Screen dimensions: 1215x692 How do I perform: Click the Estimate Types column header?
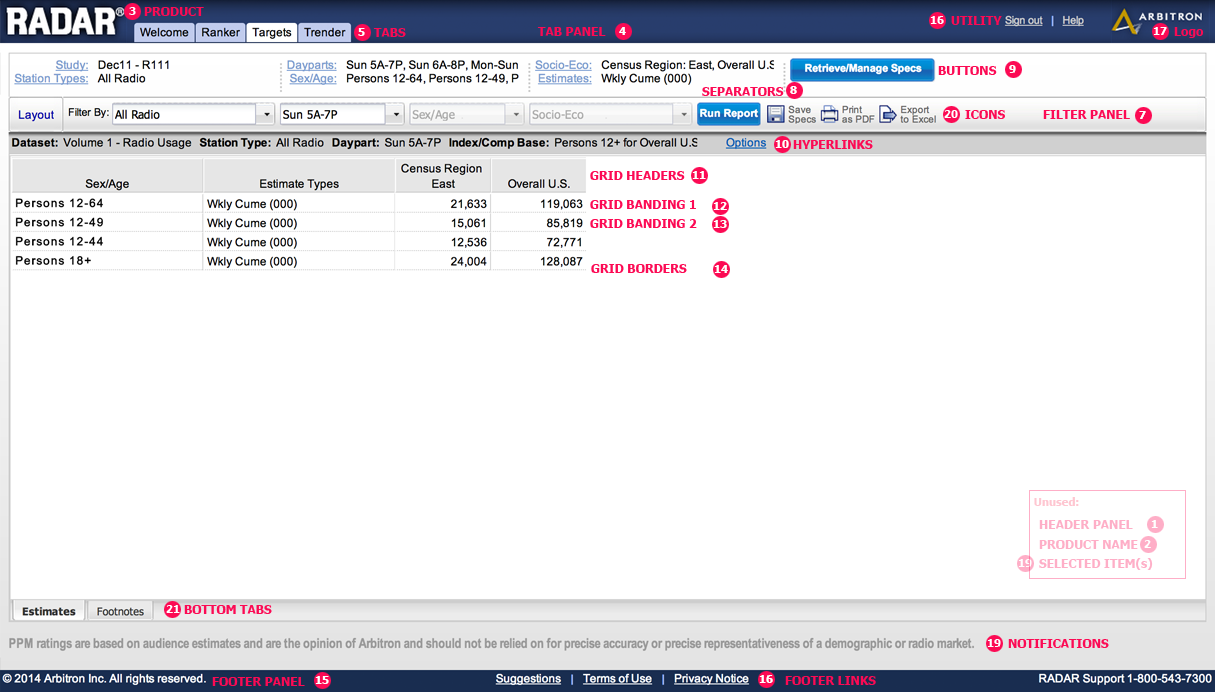click(x=299, y=176)
